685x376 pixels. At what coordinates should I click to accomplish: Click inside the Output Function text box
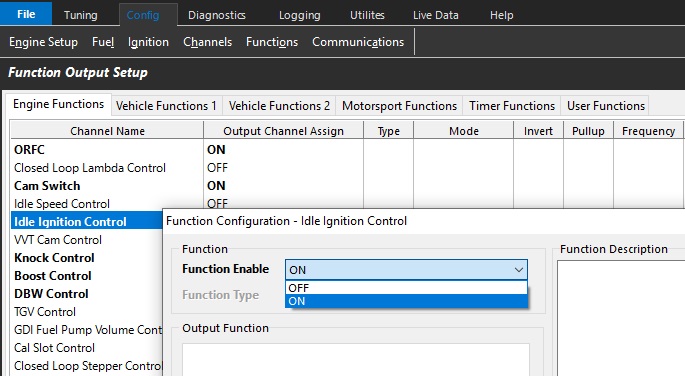(356, 359)
